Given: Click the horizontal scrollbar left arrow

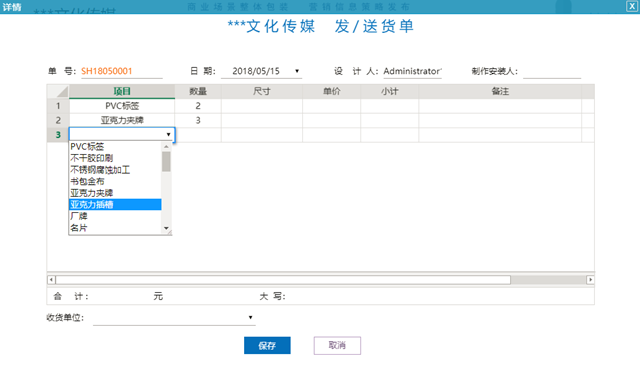Looking at the screenshot, I should tap(51, 280).
